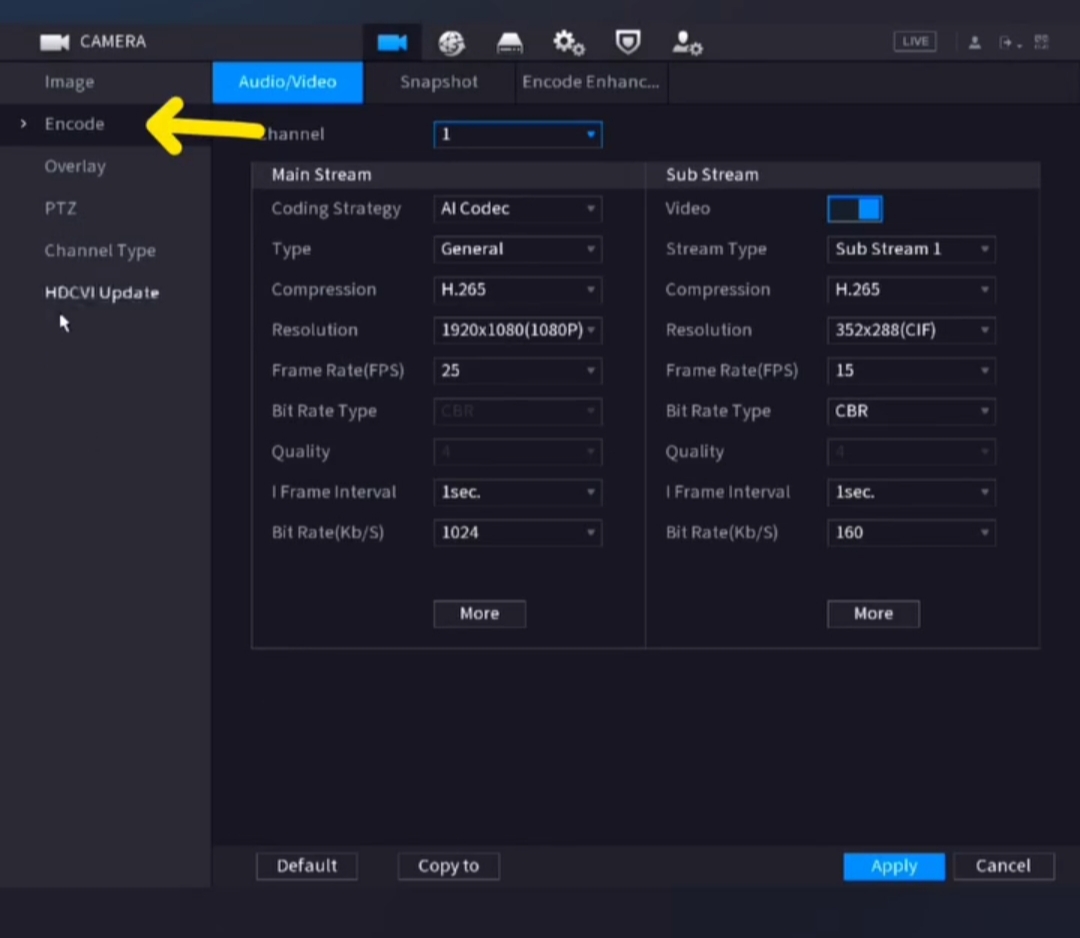Switch to the Audio/Video tab

287,82
